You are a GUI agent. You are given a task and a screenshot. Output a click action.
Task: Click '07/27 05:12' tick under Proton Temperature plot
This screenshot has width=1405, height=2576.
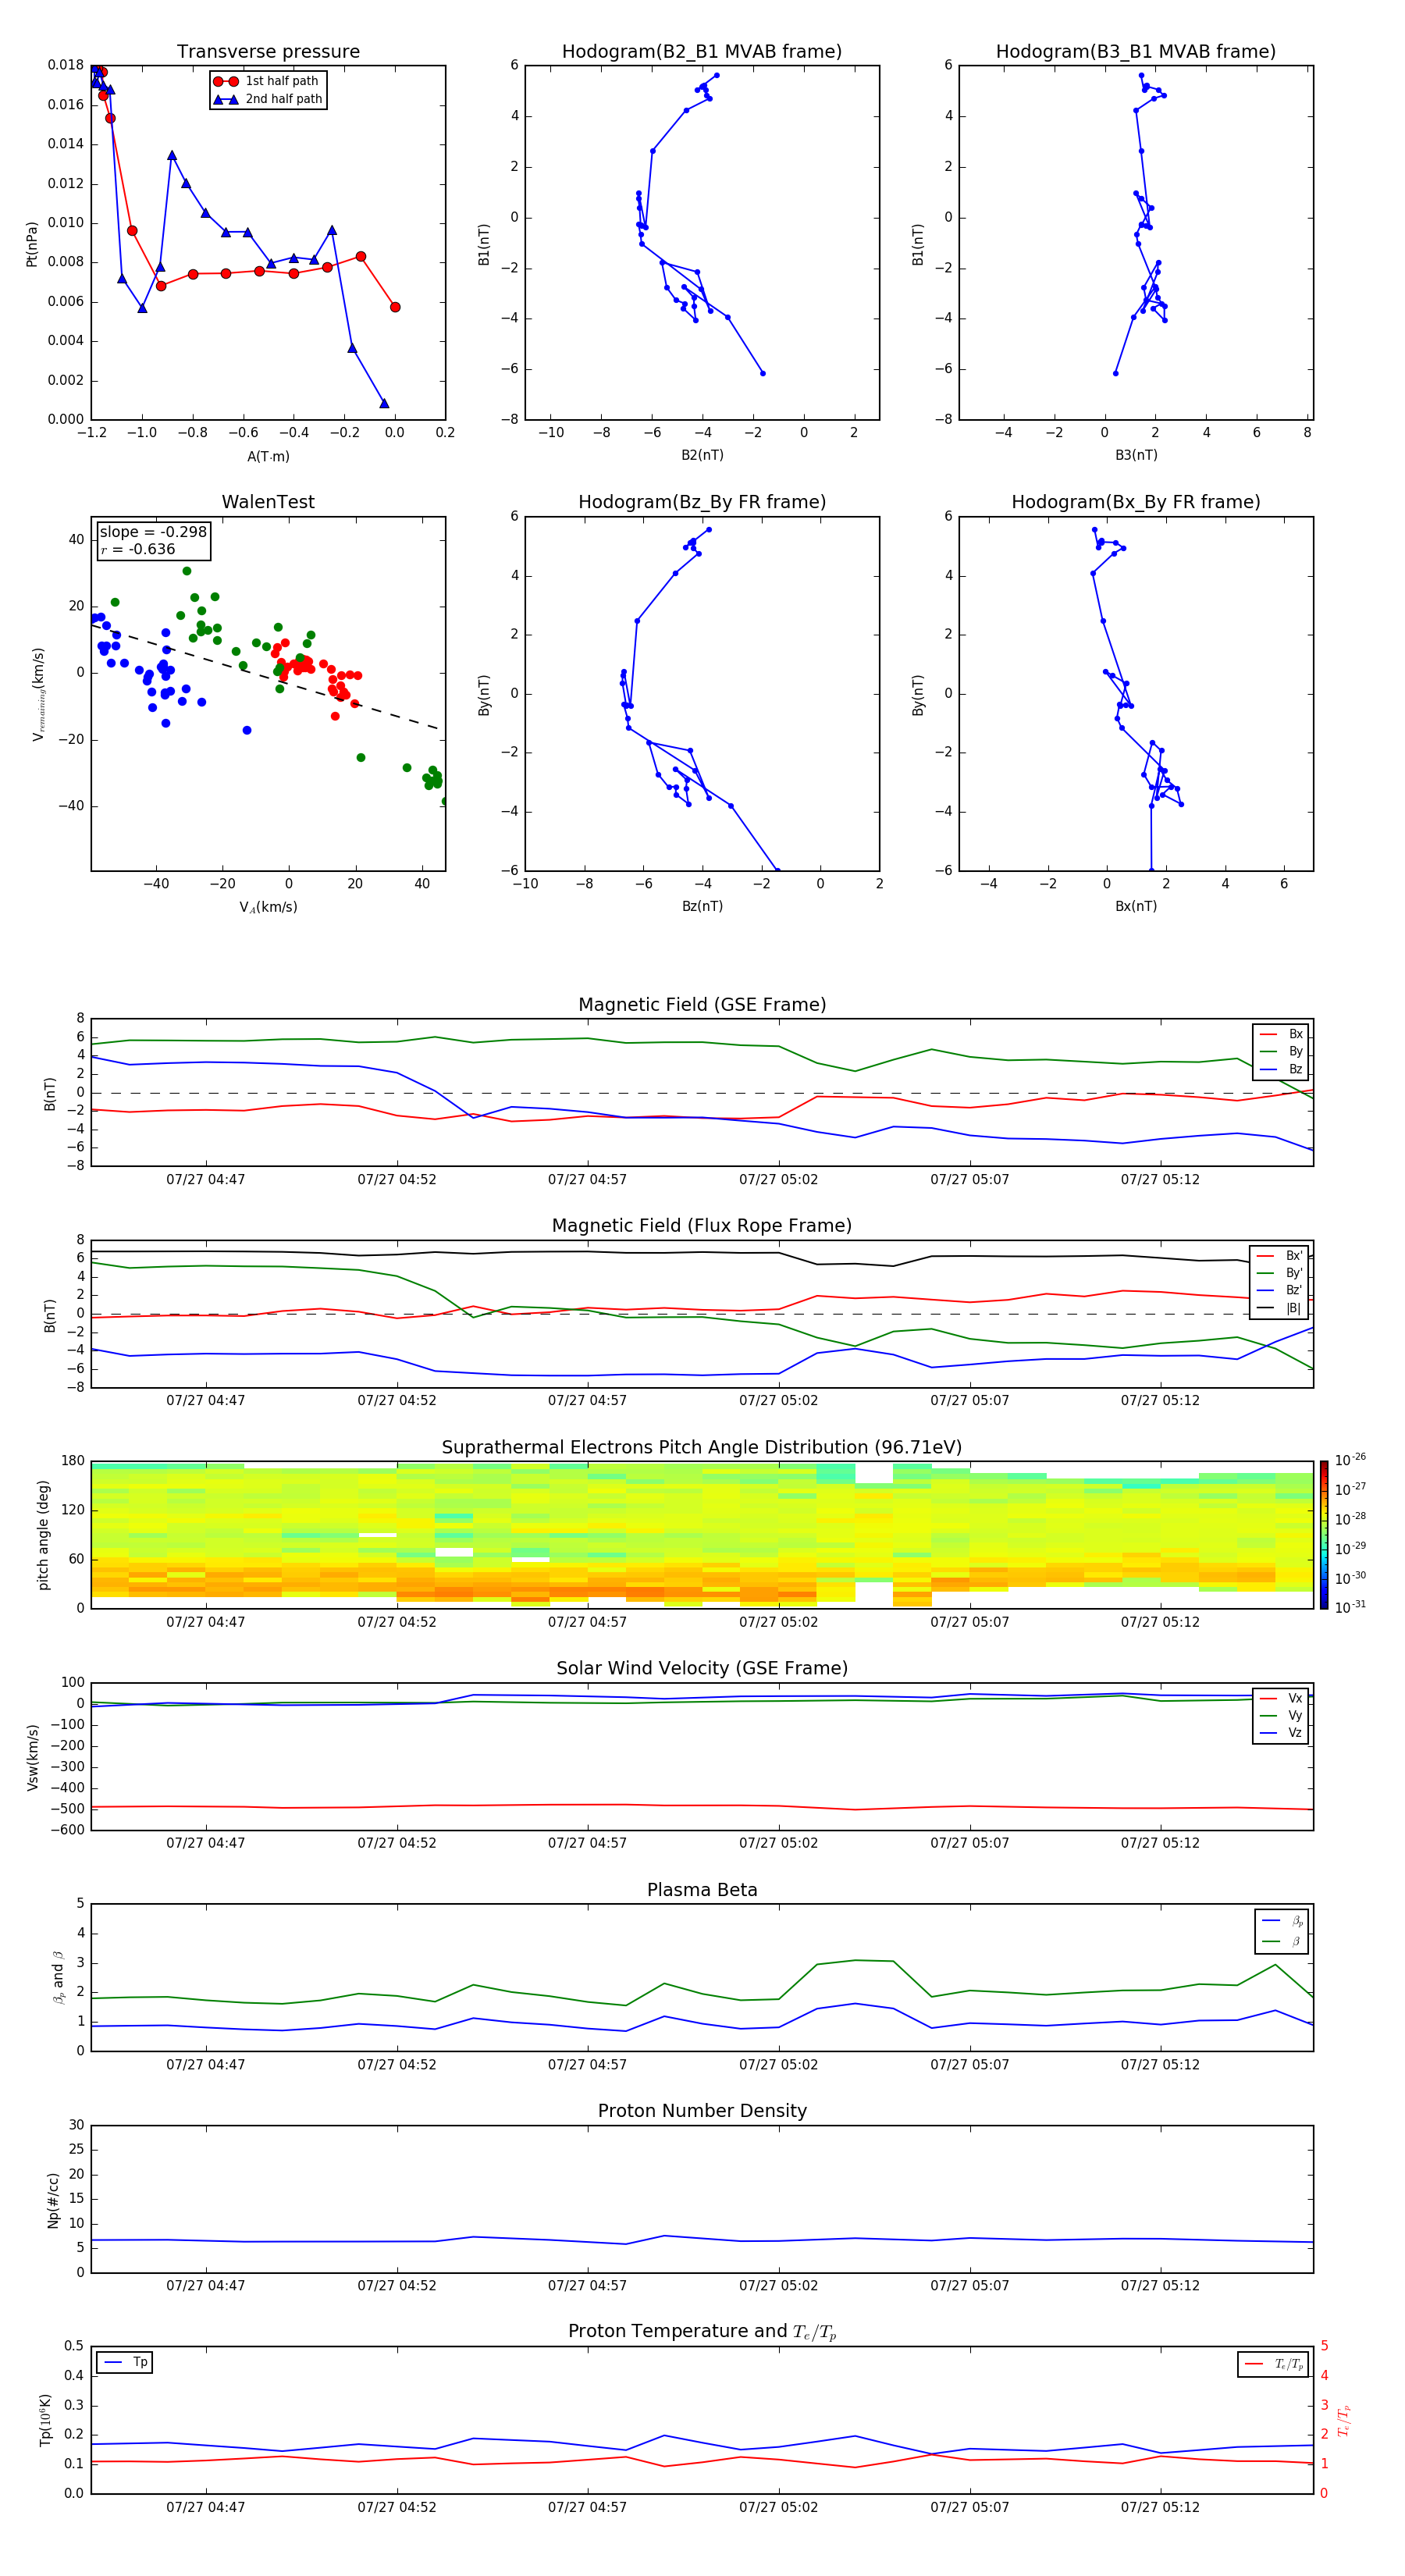(x=1160, y=2507)
